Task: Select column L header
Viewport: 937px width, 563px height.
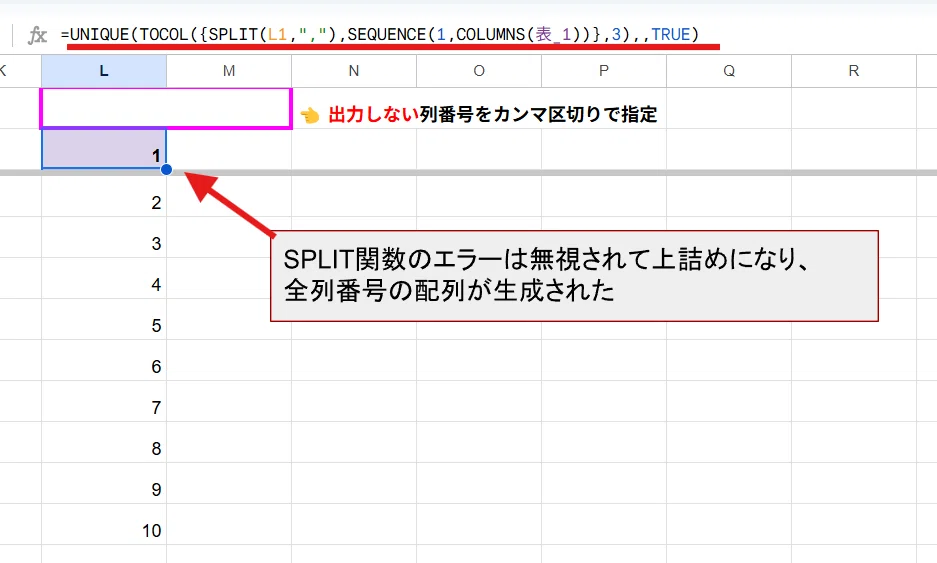Action: [x=104, y=71]
